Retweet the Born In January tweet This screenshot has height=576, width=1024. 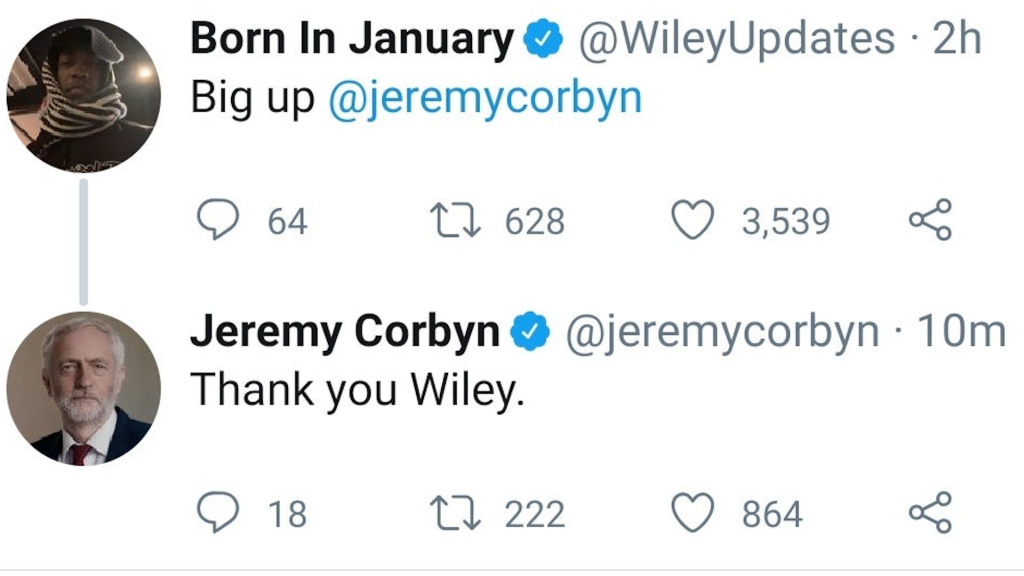tap(455, 221)
